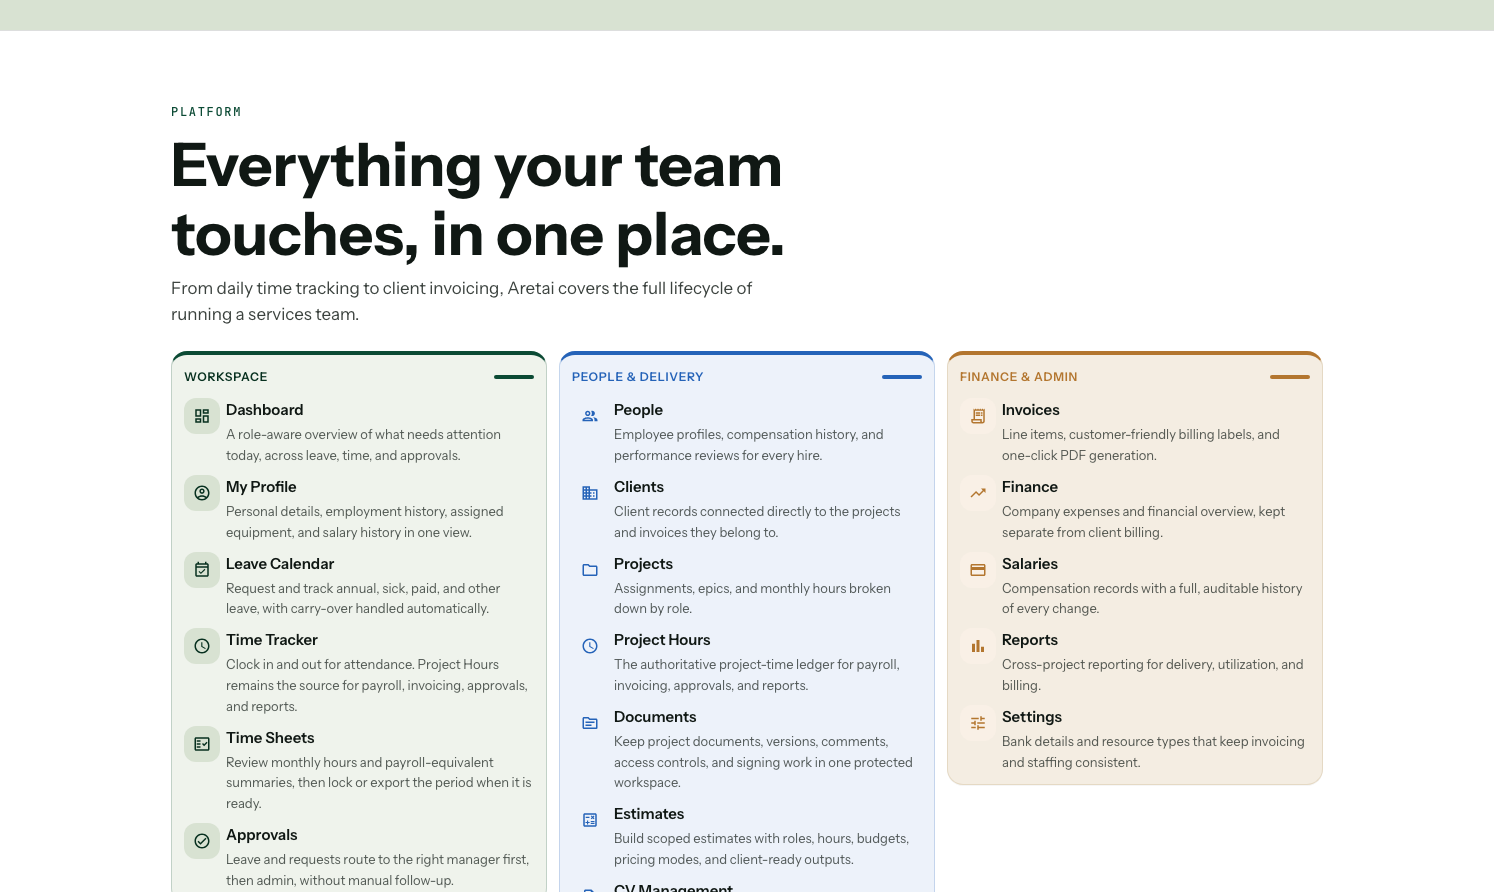Click the Time Sheets checklist icon

(202, 744)
